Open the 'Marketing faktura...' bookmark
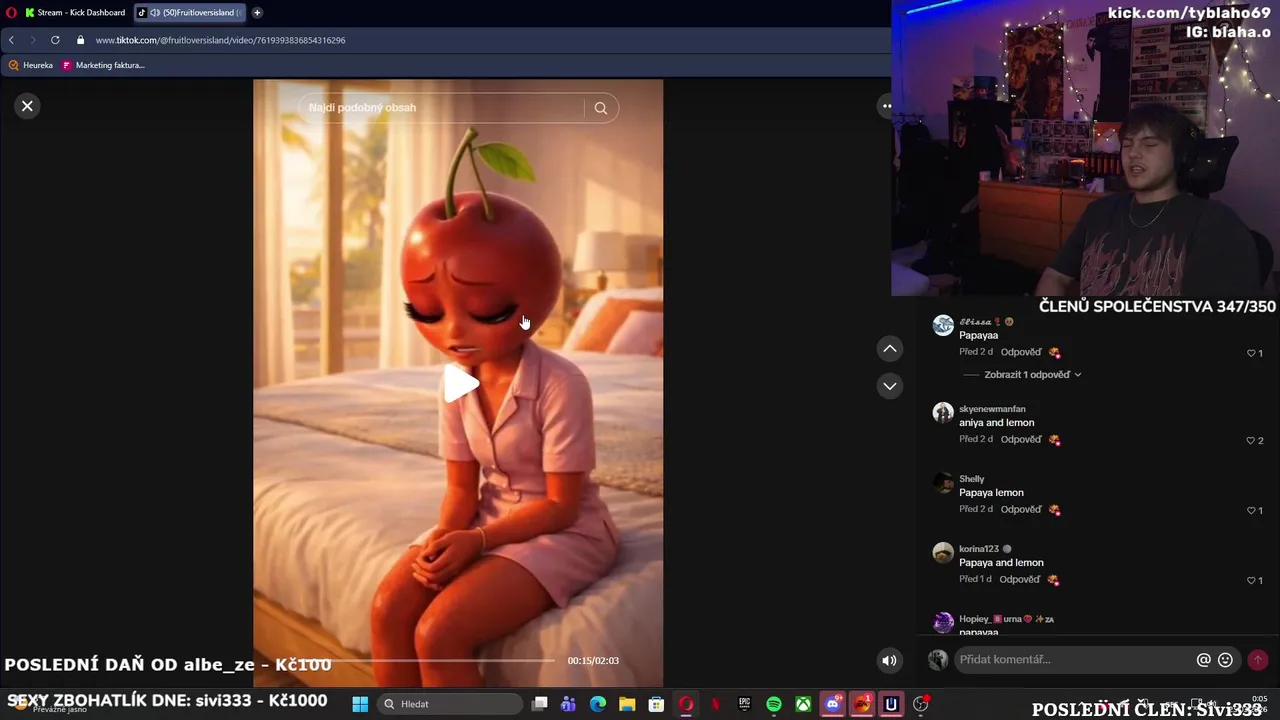The height and width of the screenshot is (720, 1280). [103, 65]
